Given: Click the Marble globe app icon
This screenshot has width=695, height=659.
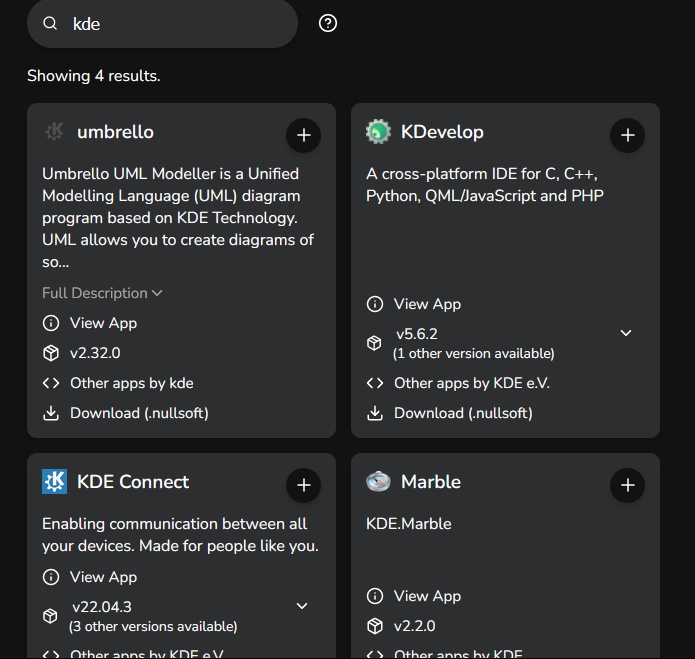Looking at the screenshot, I should [x=378, y=482].
